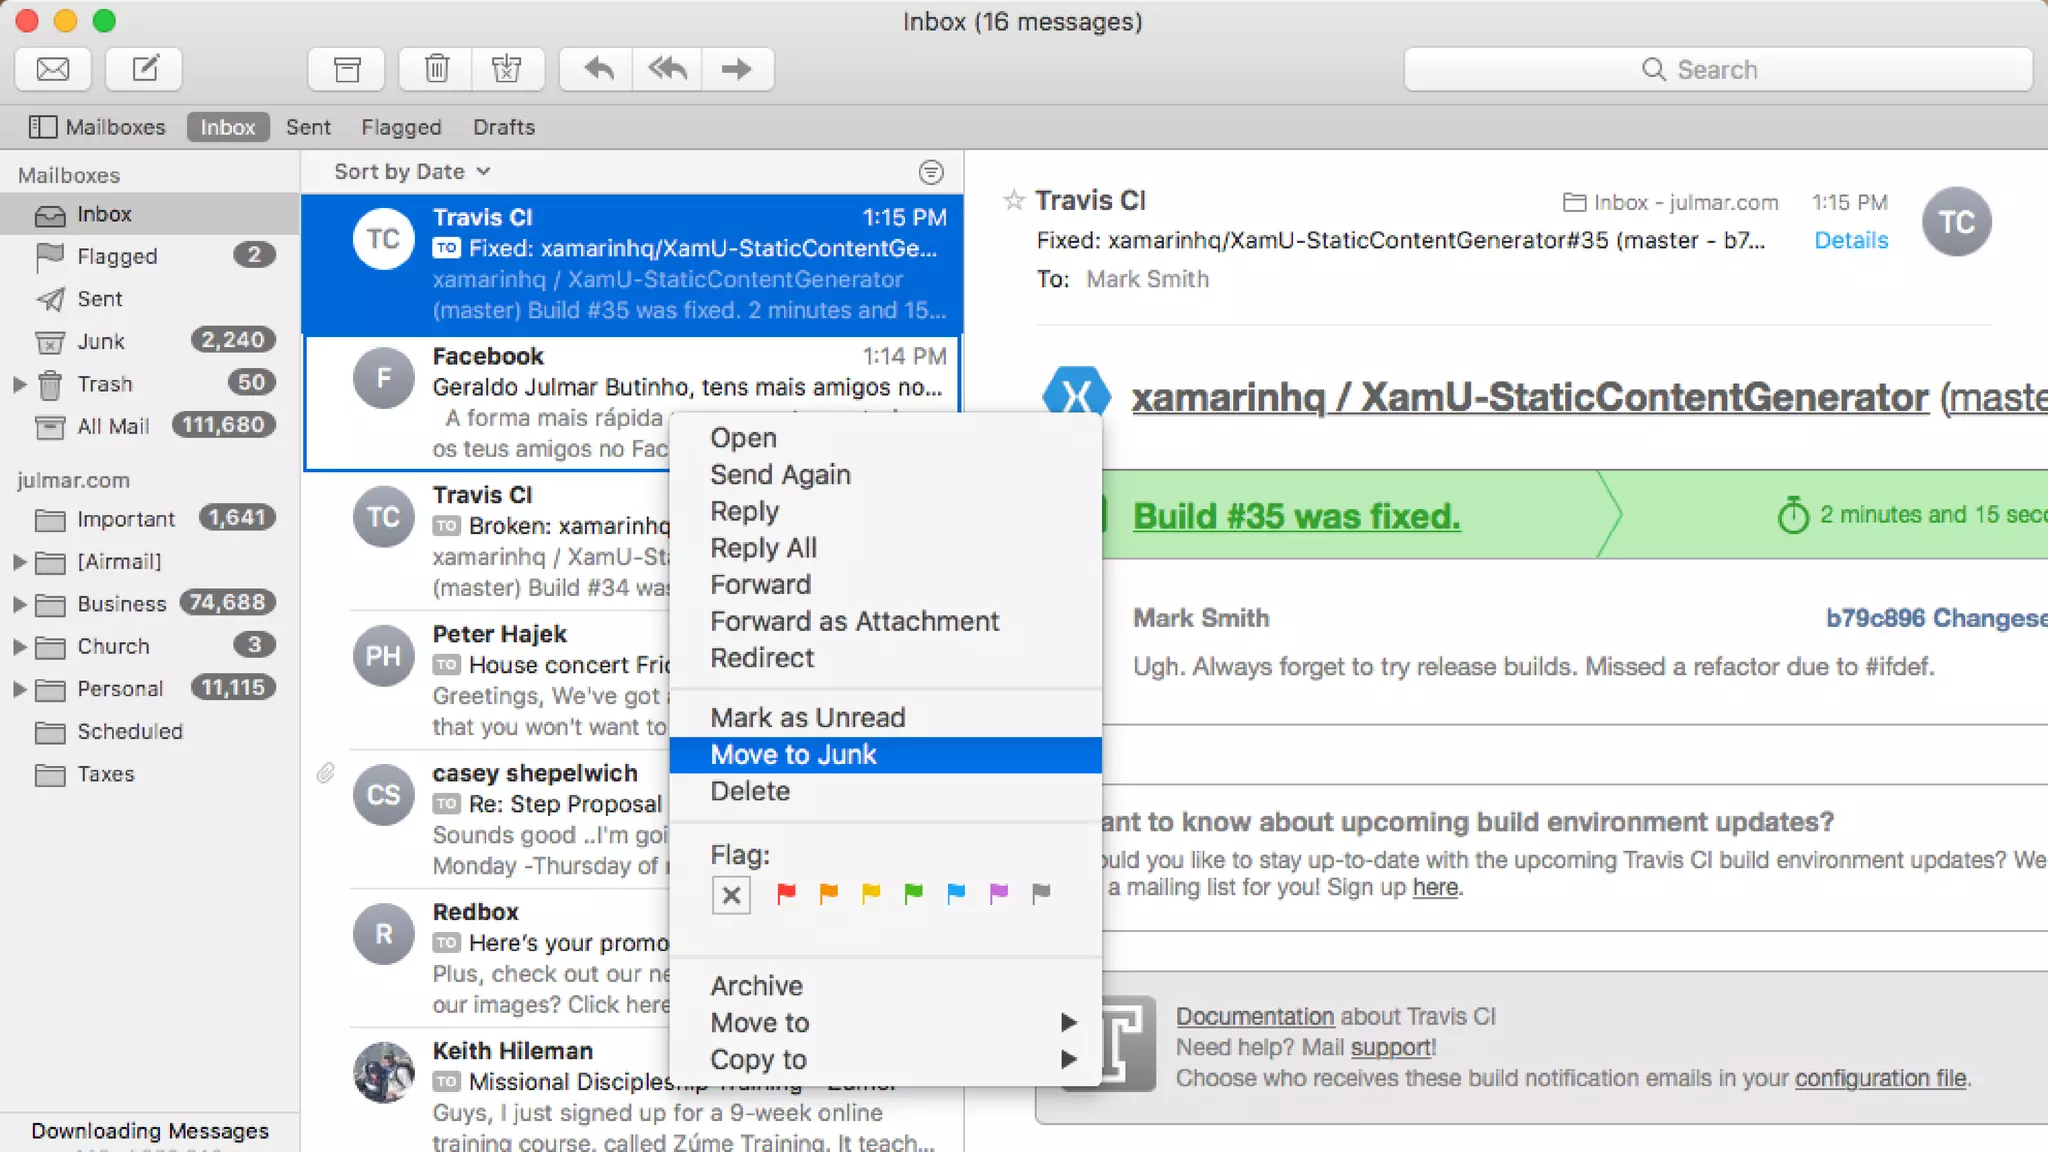Choose Move to Junk in context menu

(793, 755)
